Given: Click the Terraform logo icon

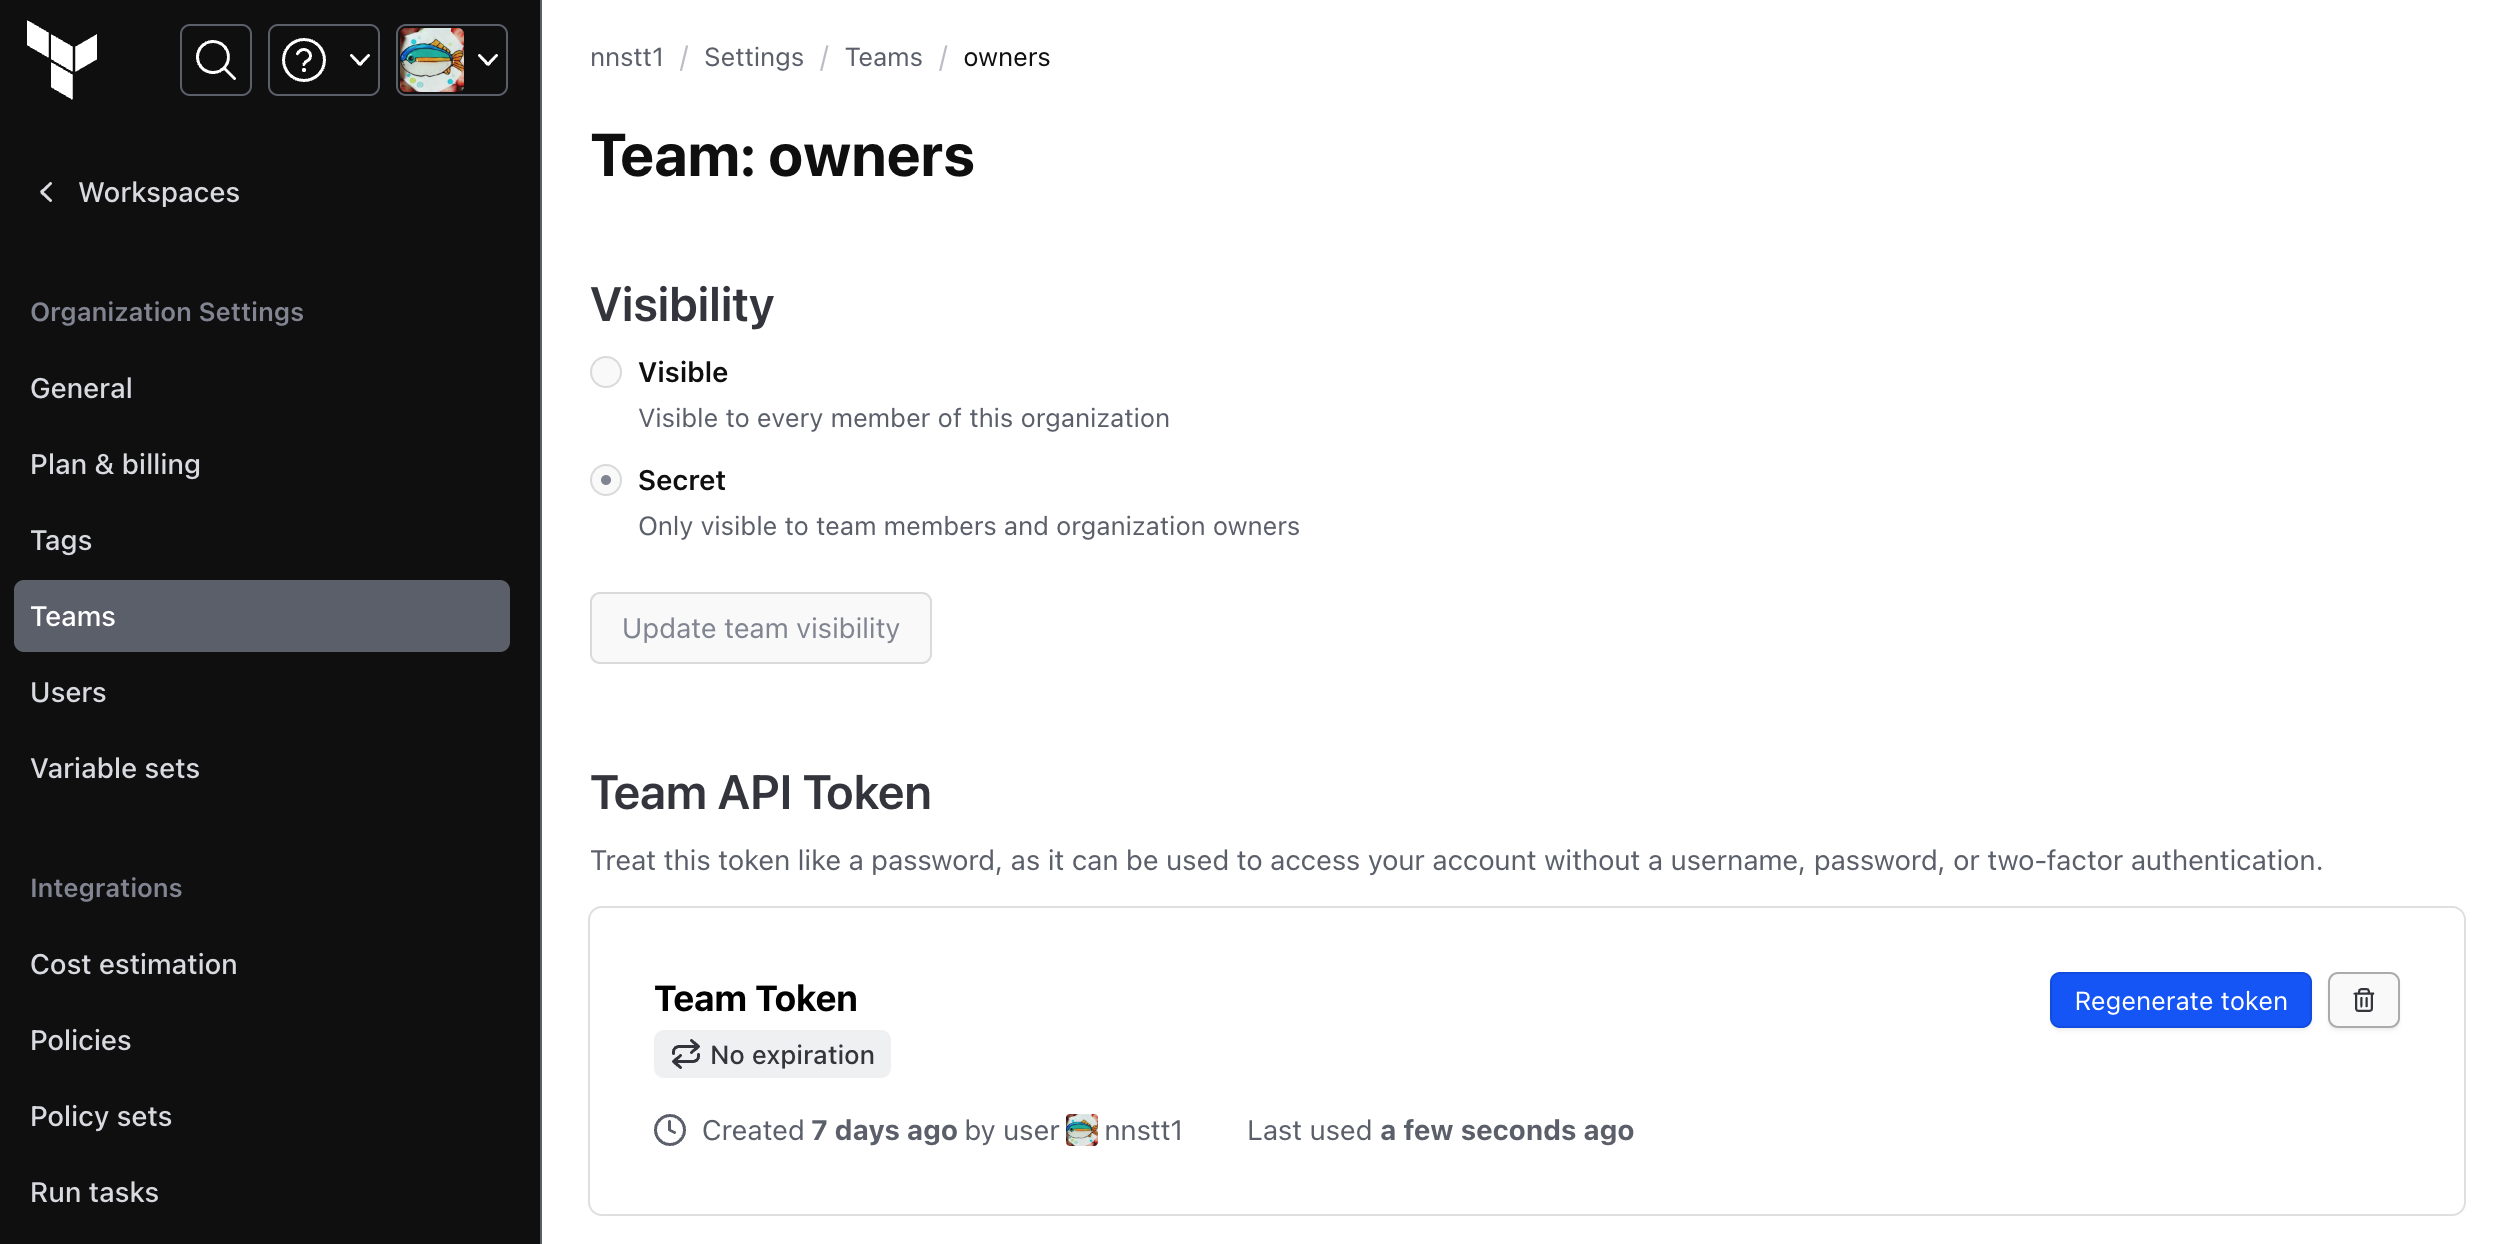Looking at the screenshot, I should coord(62,60).
